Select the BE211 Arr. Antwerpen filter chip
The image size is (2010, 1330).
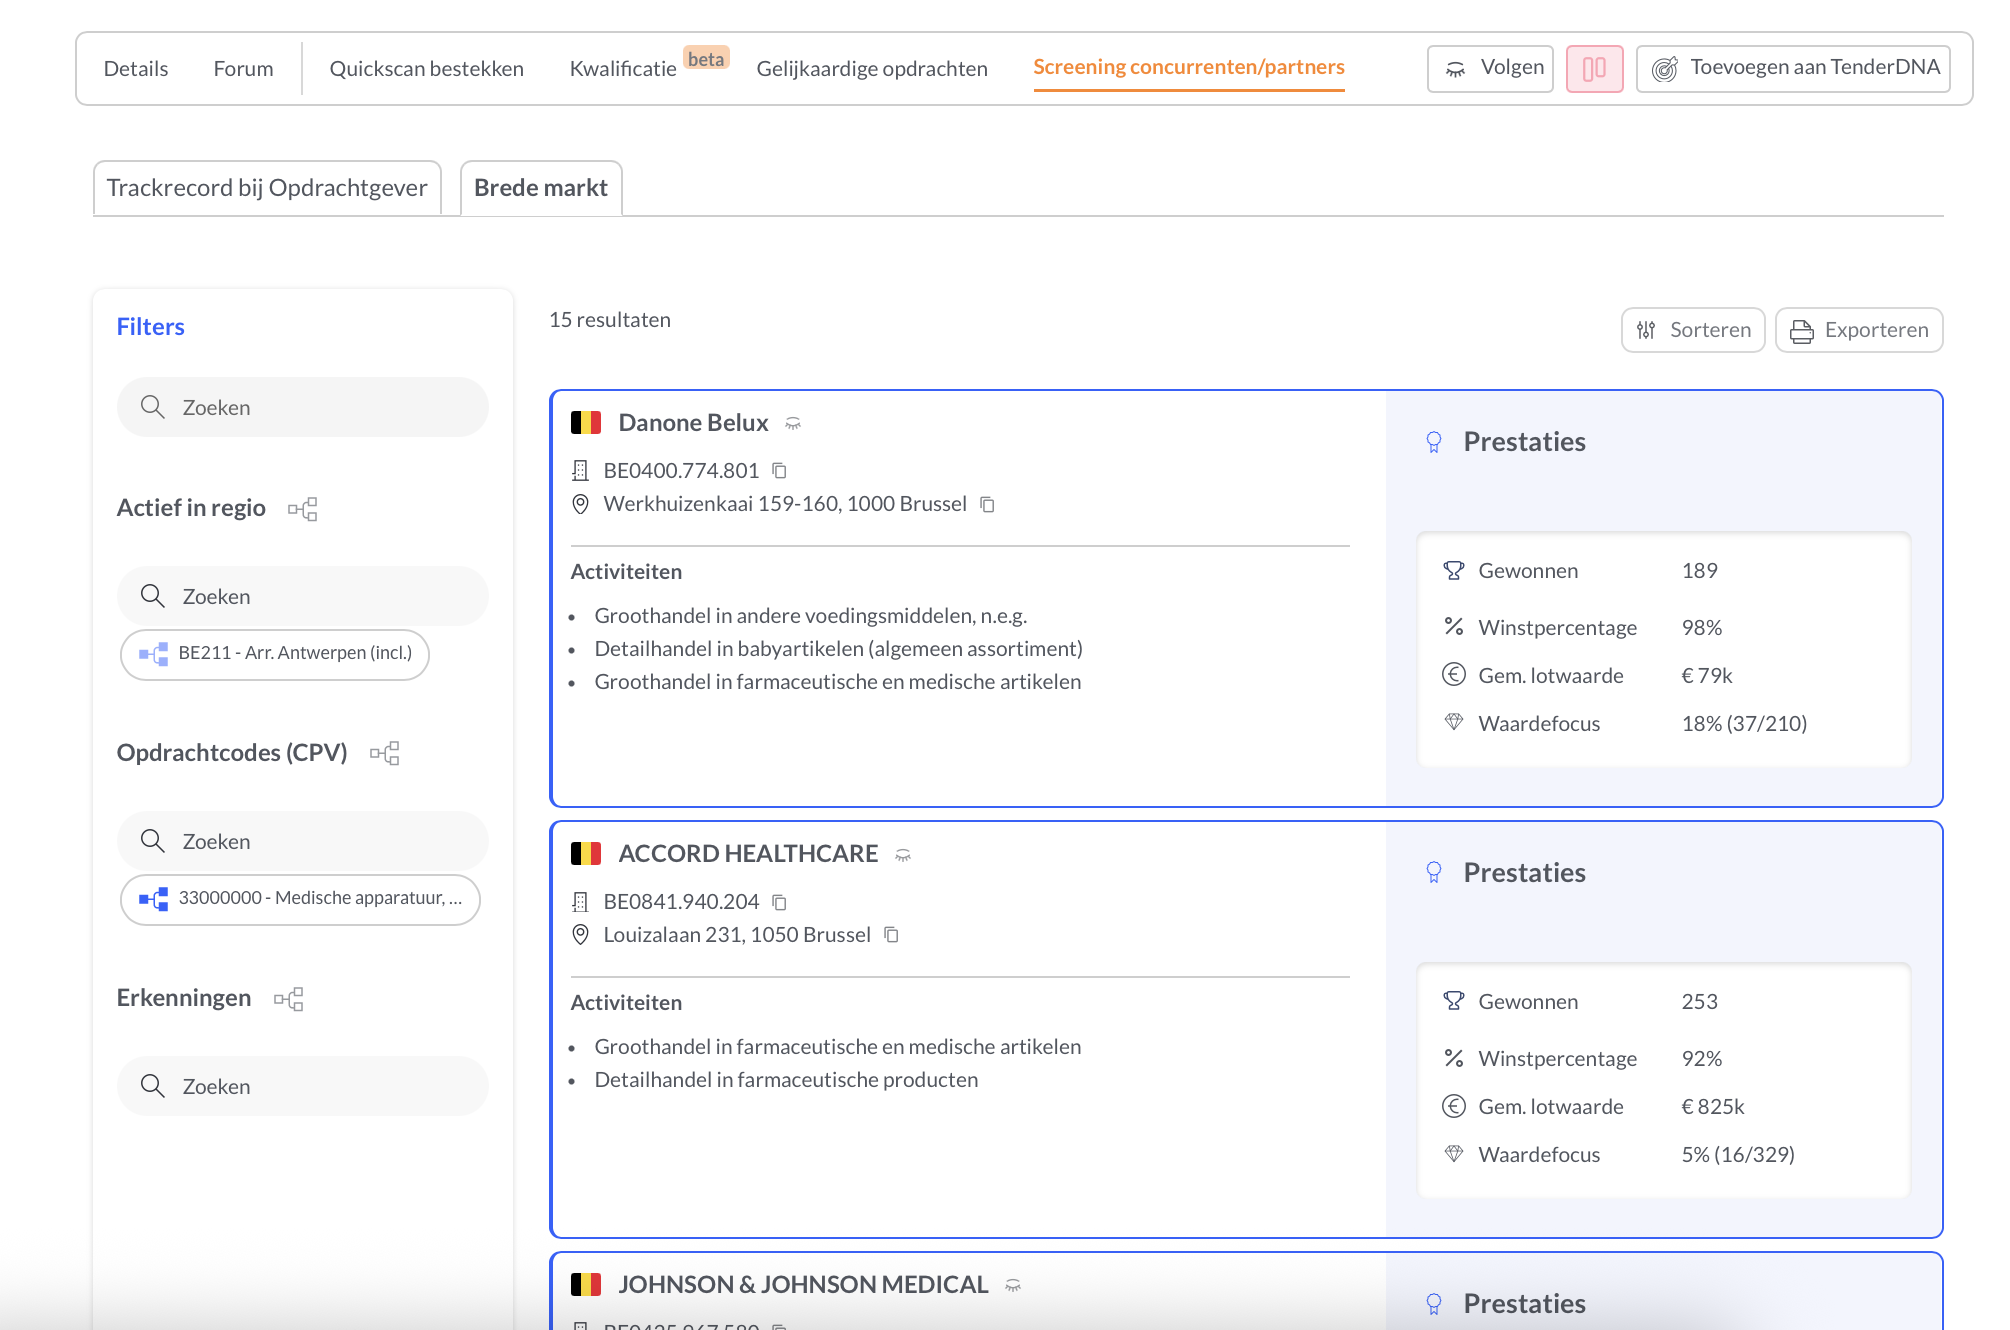coord(274,654)
